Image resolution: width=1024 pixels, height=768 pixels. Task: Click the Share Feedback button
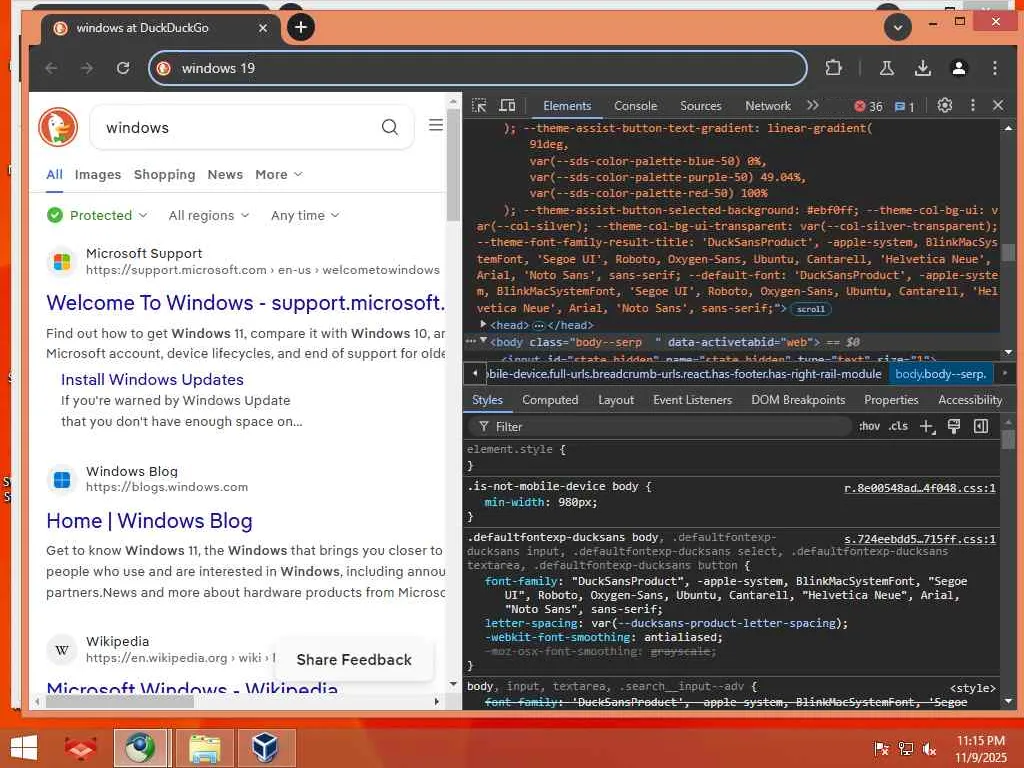(x=354, y=660)
